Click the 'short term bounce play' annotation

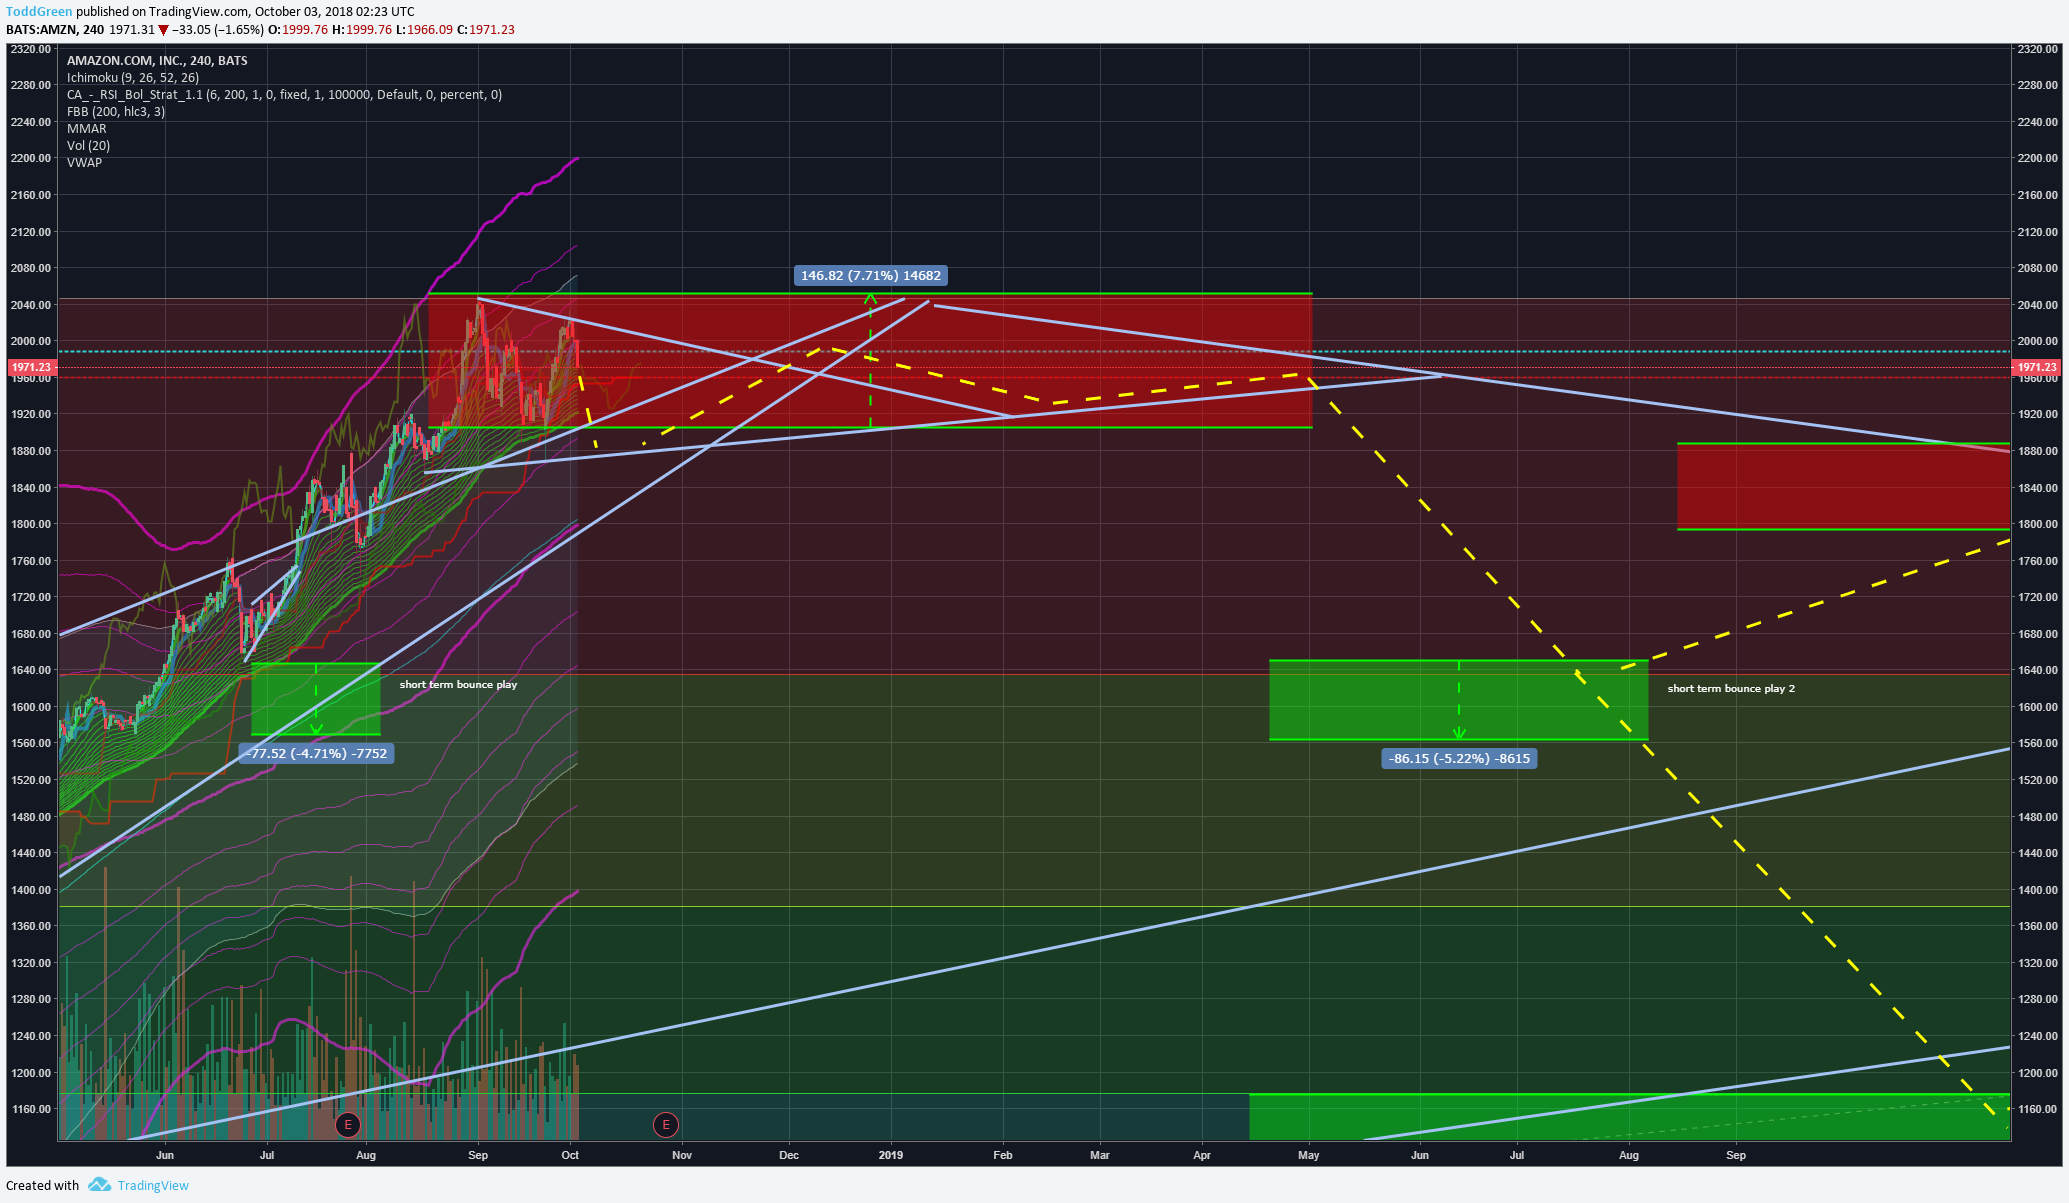click(458, 684)
